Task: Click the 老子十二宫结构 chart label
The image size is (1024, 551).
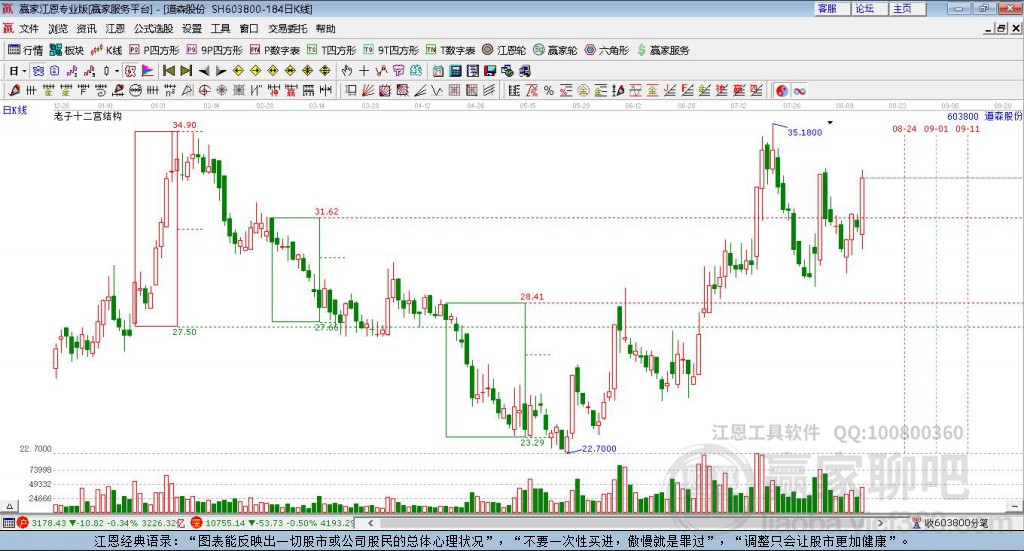Action: click(x=88, y=116)
